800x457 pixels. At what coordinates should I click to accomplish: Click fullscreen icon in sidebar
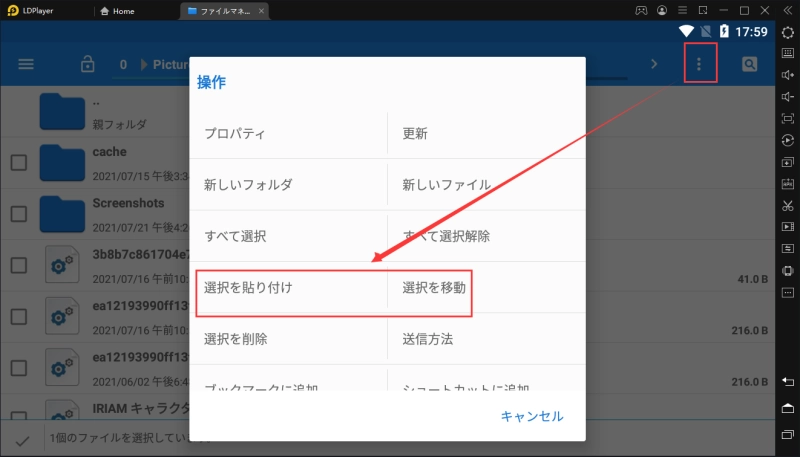pyautogui.click(x=788, y=119)
